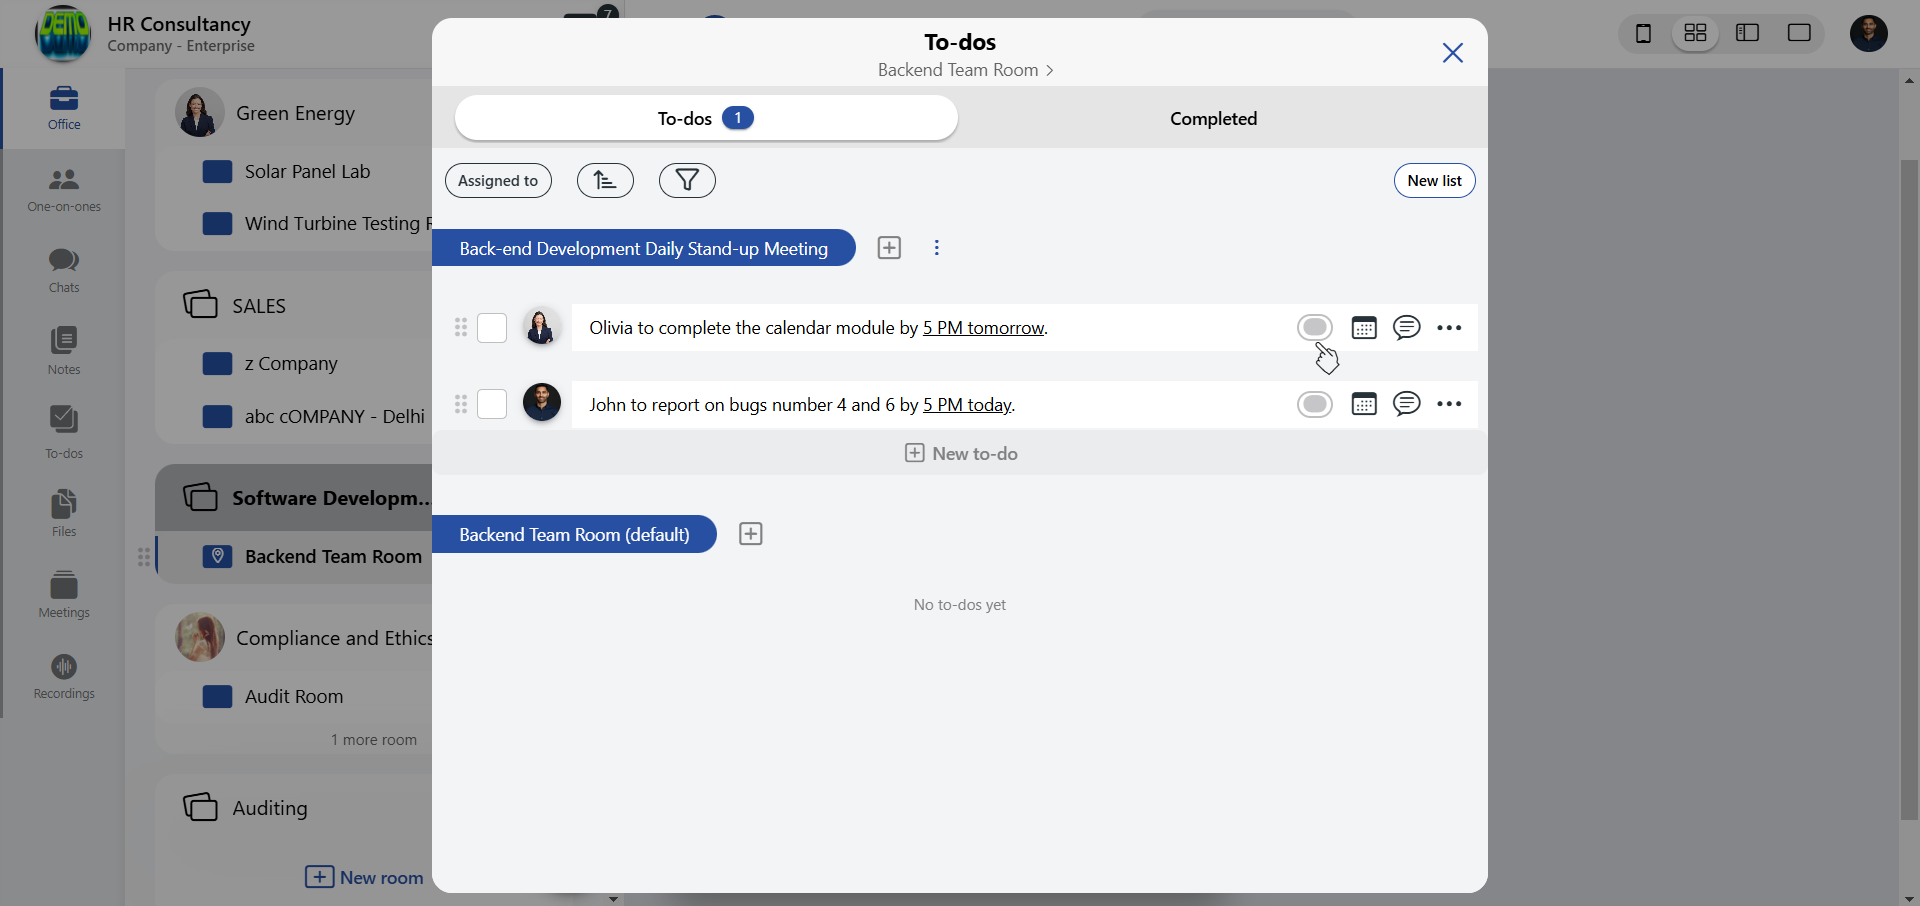1920x906 pixels.
Task: Show 1 more room under Compliance
Action: point(374,740)
